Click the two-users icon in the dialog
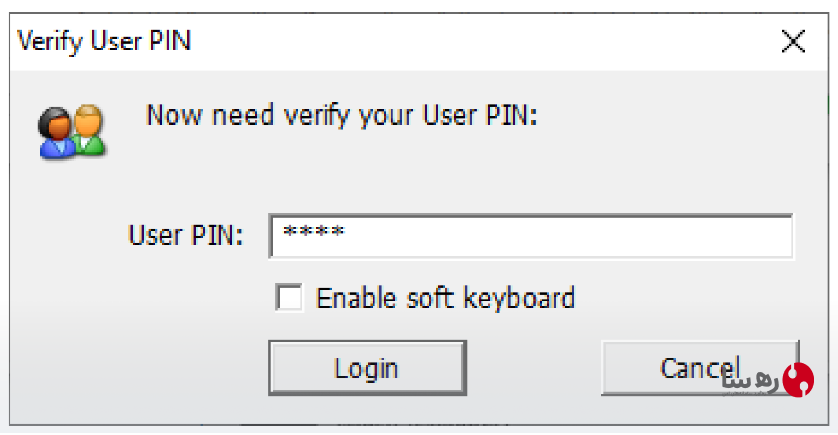Viewport: 838px width, 435px height. (72, 131)
